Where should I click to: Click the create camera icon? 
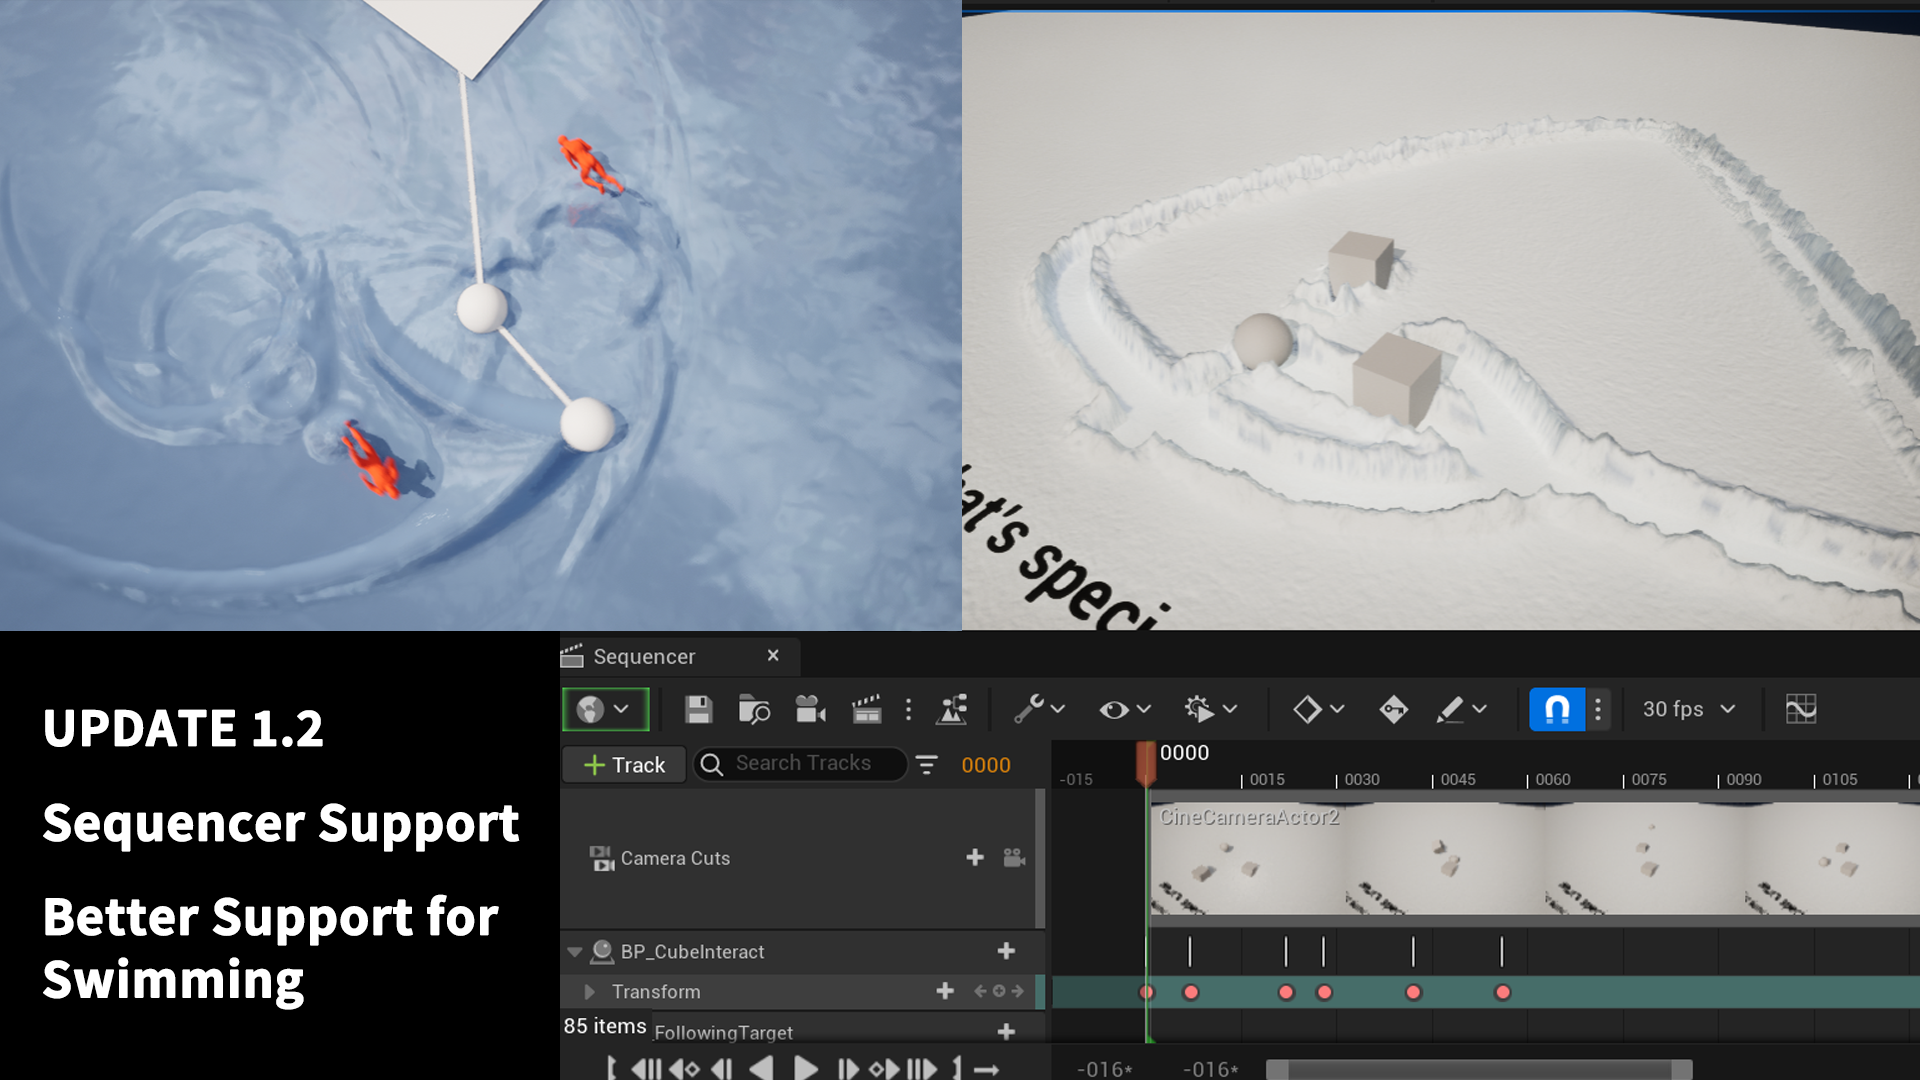[x=810, y=710]
